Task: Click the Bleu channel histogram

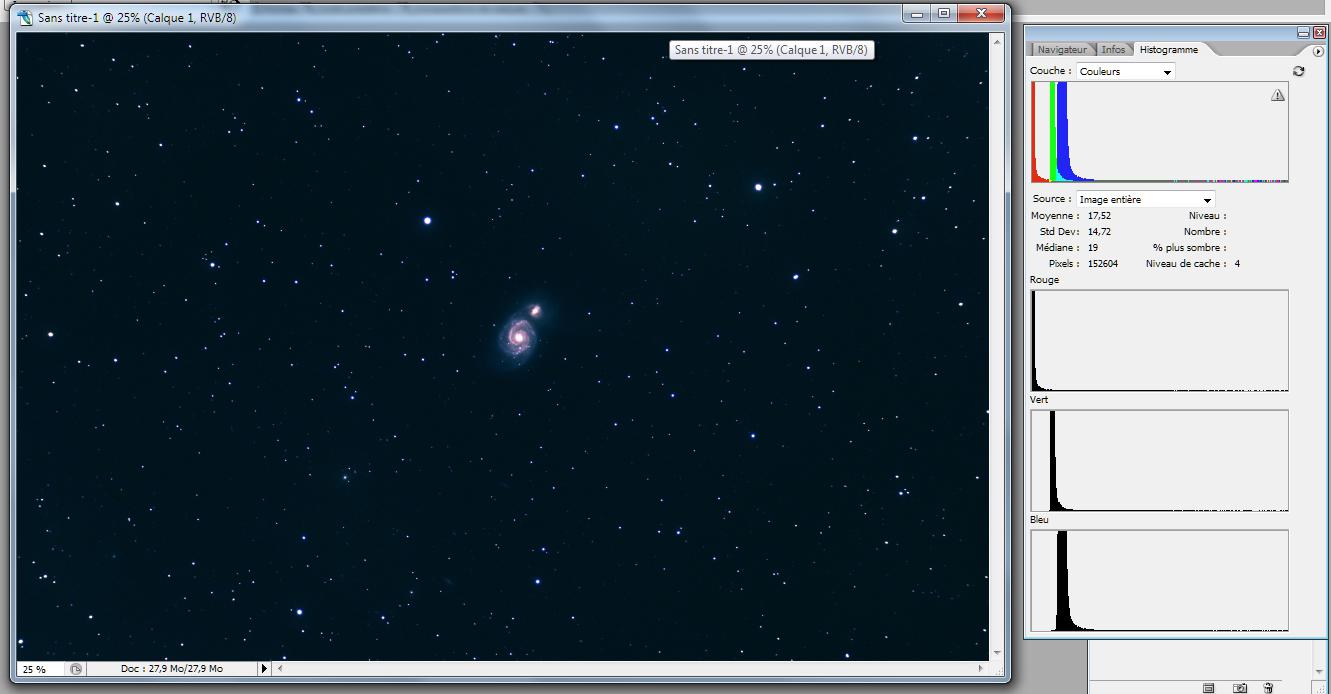Action: click(1160, 581)
